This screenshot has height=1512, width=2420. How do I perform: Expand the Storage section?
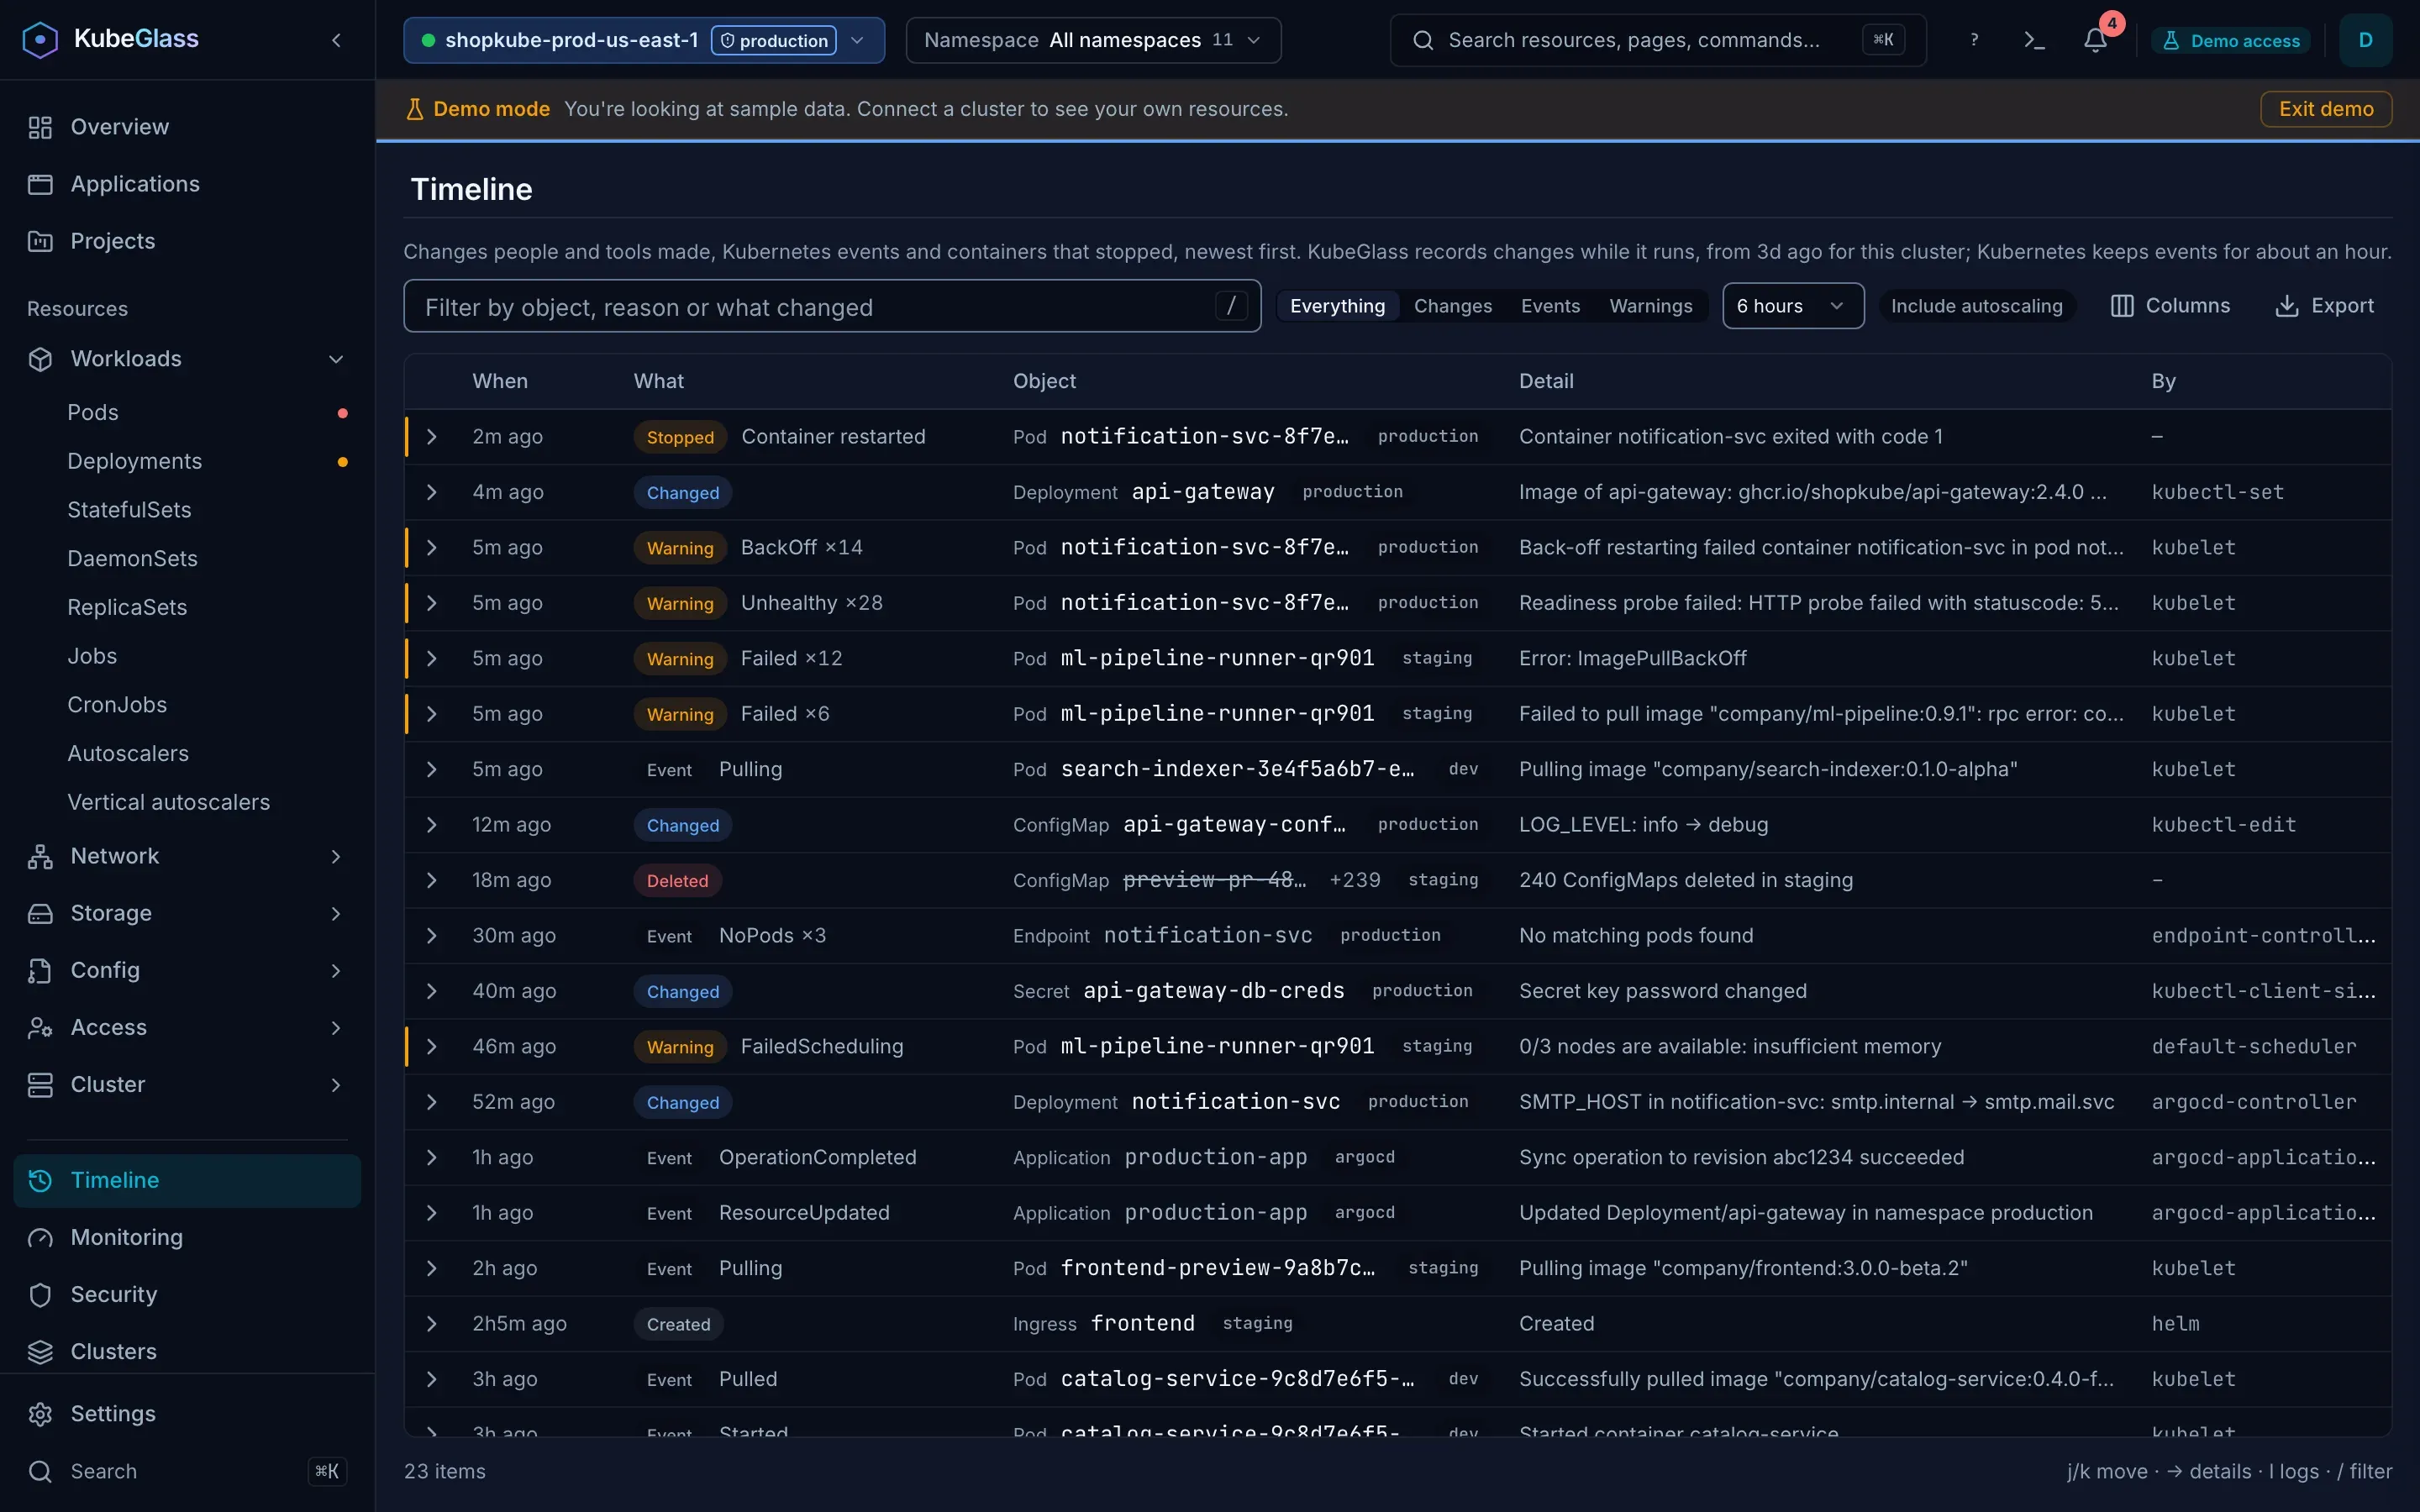coord(187,913)
